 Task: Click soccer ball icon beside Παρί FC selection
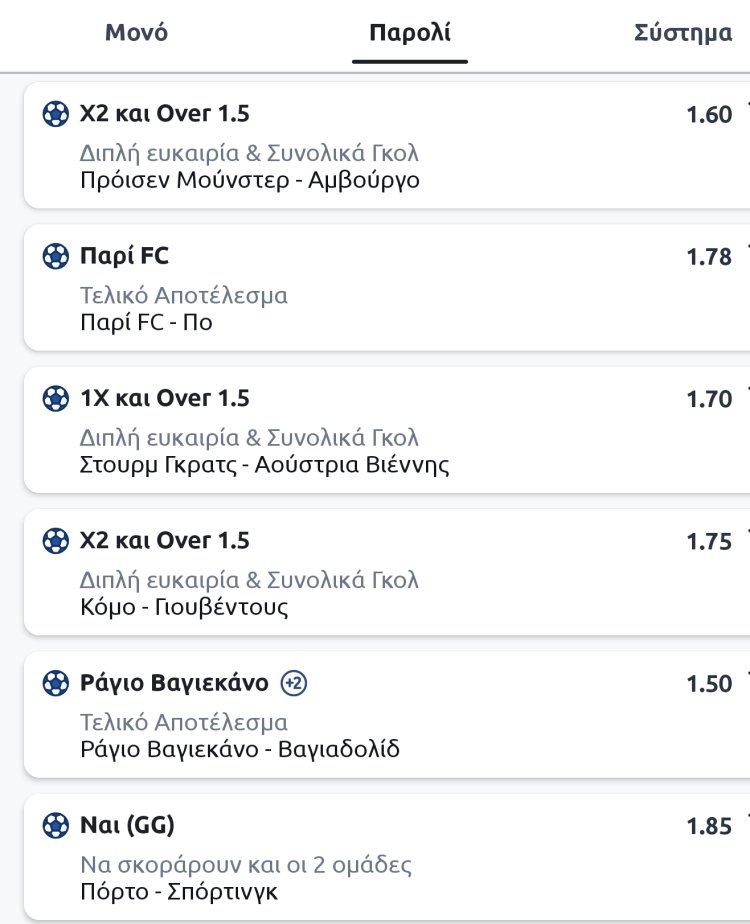pos(56,257)
